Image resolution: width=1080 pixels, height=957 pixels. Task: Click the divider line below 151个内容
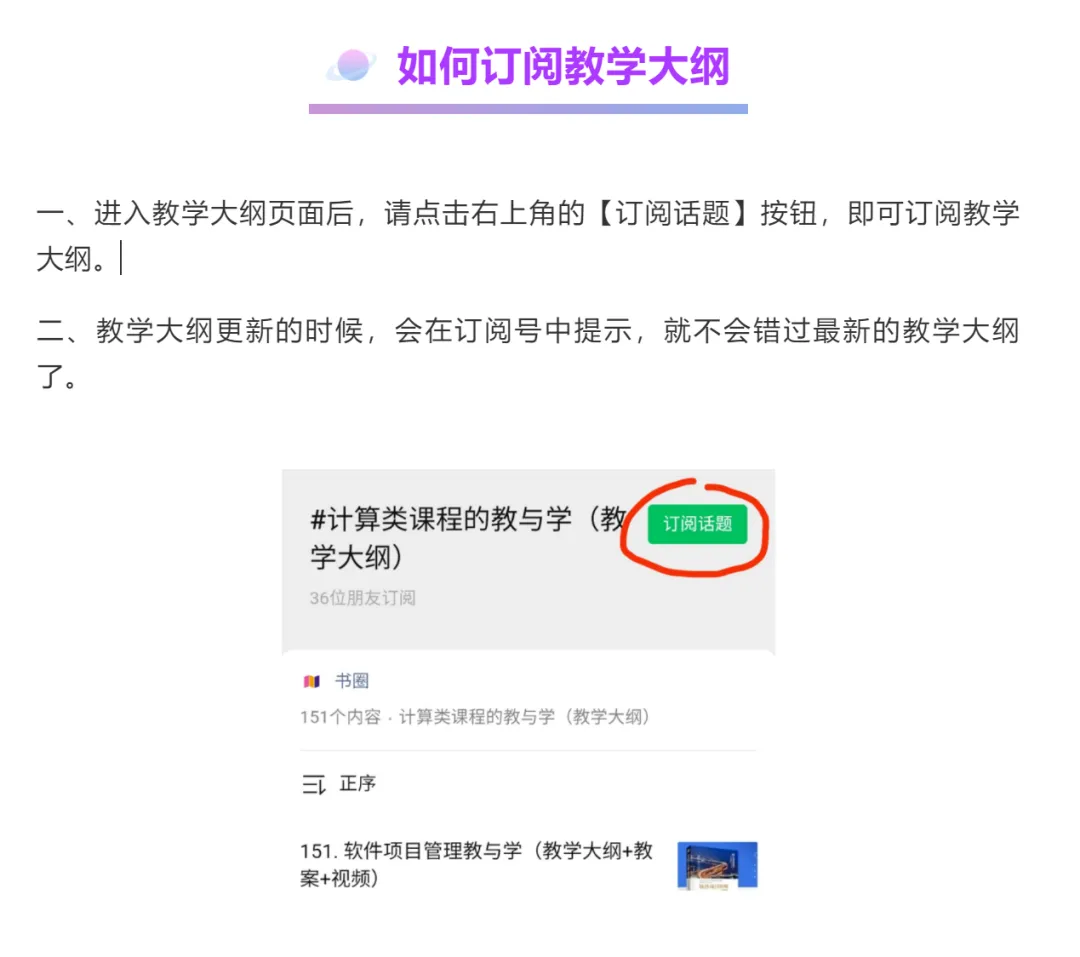click(528, 750)
